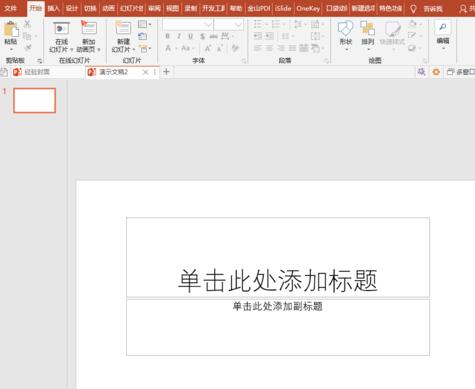Click the font color A icon
The width and height of the screenshot is (475, 389).
click(168, 49)
